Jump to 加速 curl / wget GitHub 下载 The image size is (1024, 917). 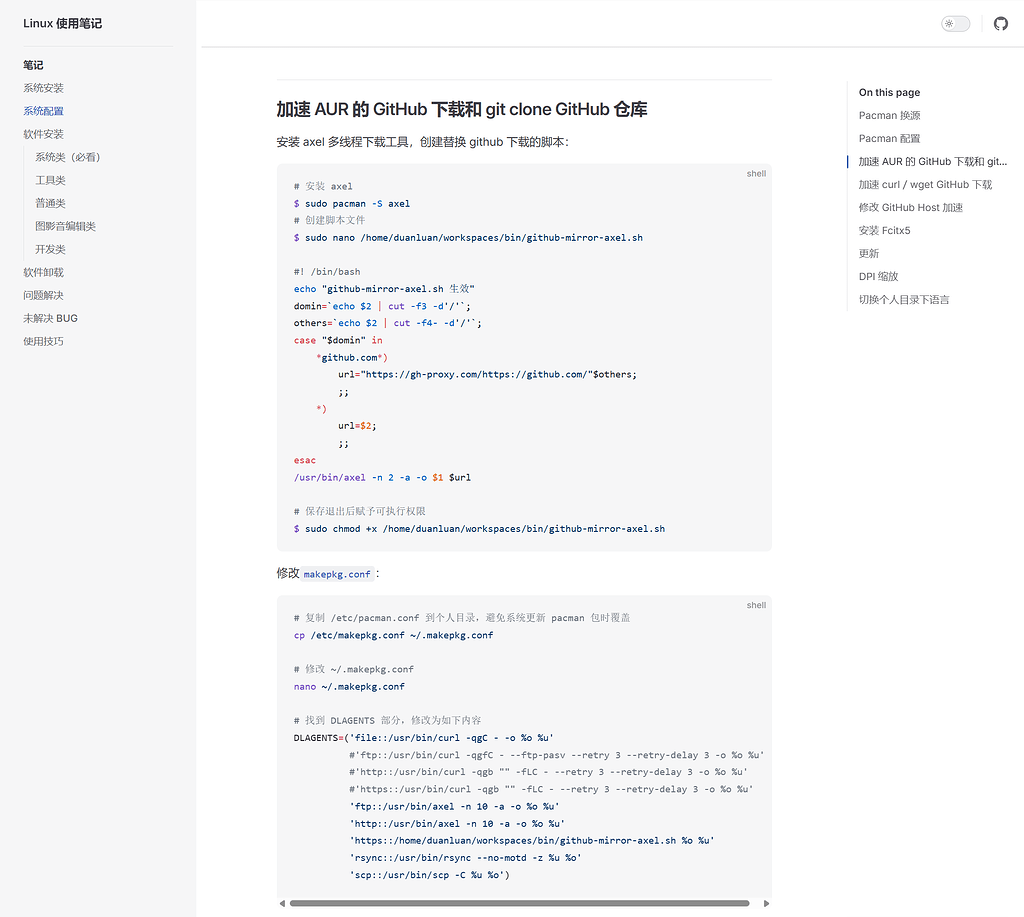pyautogui.click(x=925, y=184)
